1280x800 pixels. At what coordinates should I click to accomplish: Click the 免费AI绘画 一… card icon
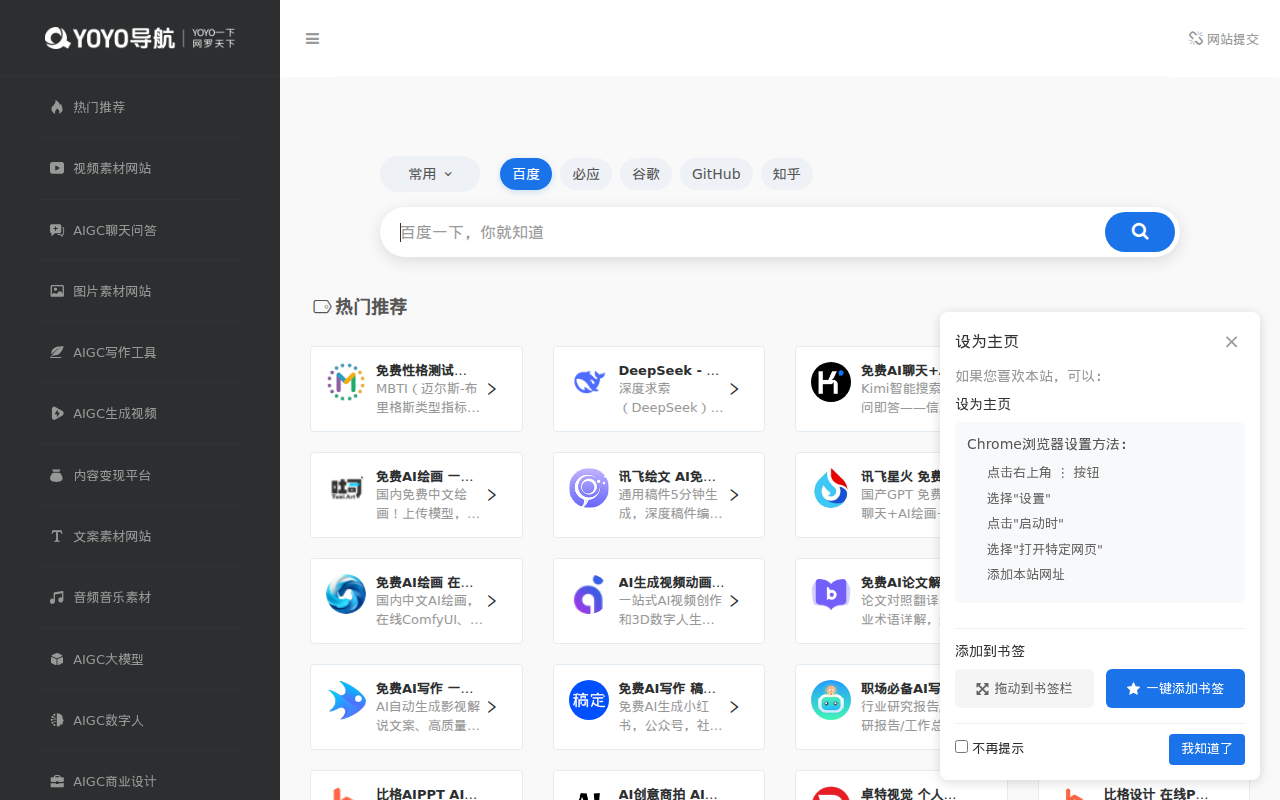pyautogui.click(x=346, y=488)
